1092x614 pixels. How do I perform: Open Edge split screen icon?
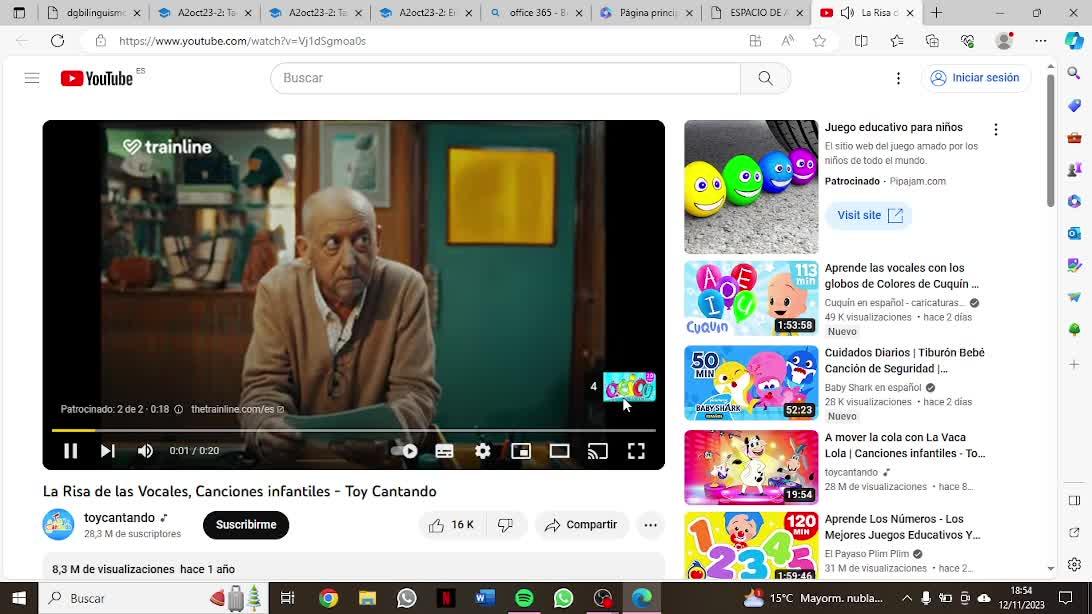tap(861, 41)
